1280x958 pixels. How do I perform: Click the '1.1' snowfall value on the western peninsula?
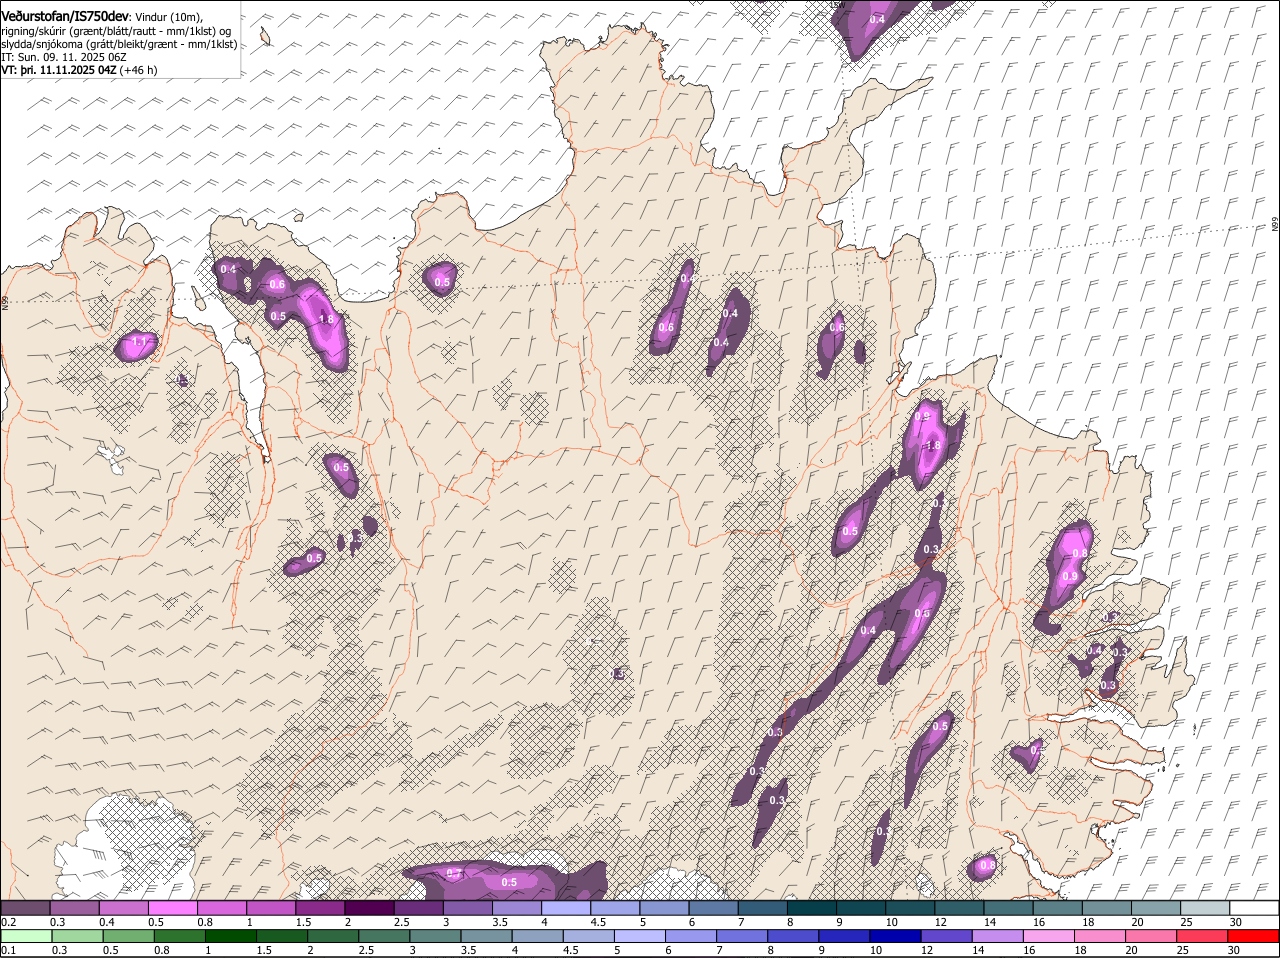[139, 342]
